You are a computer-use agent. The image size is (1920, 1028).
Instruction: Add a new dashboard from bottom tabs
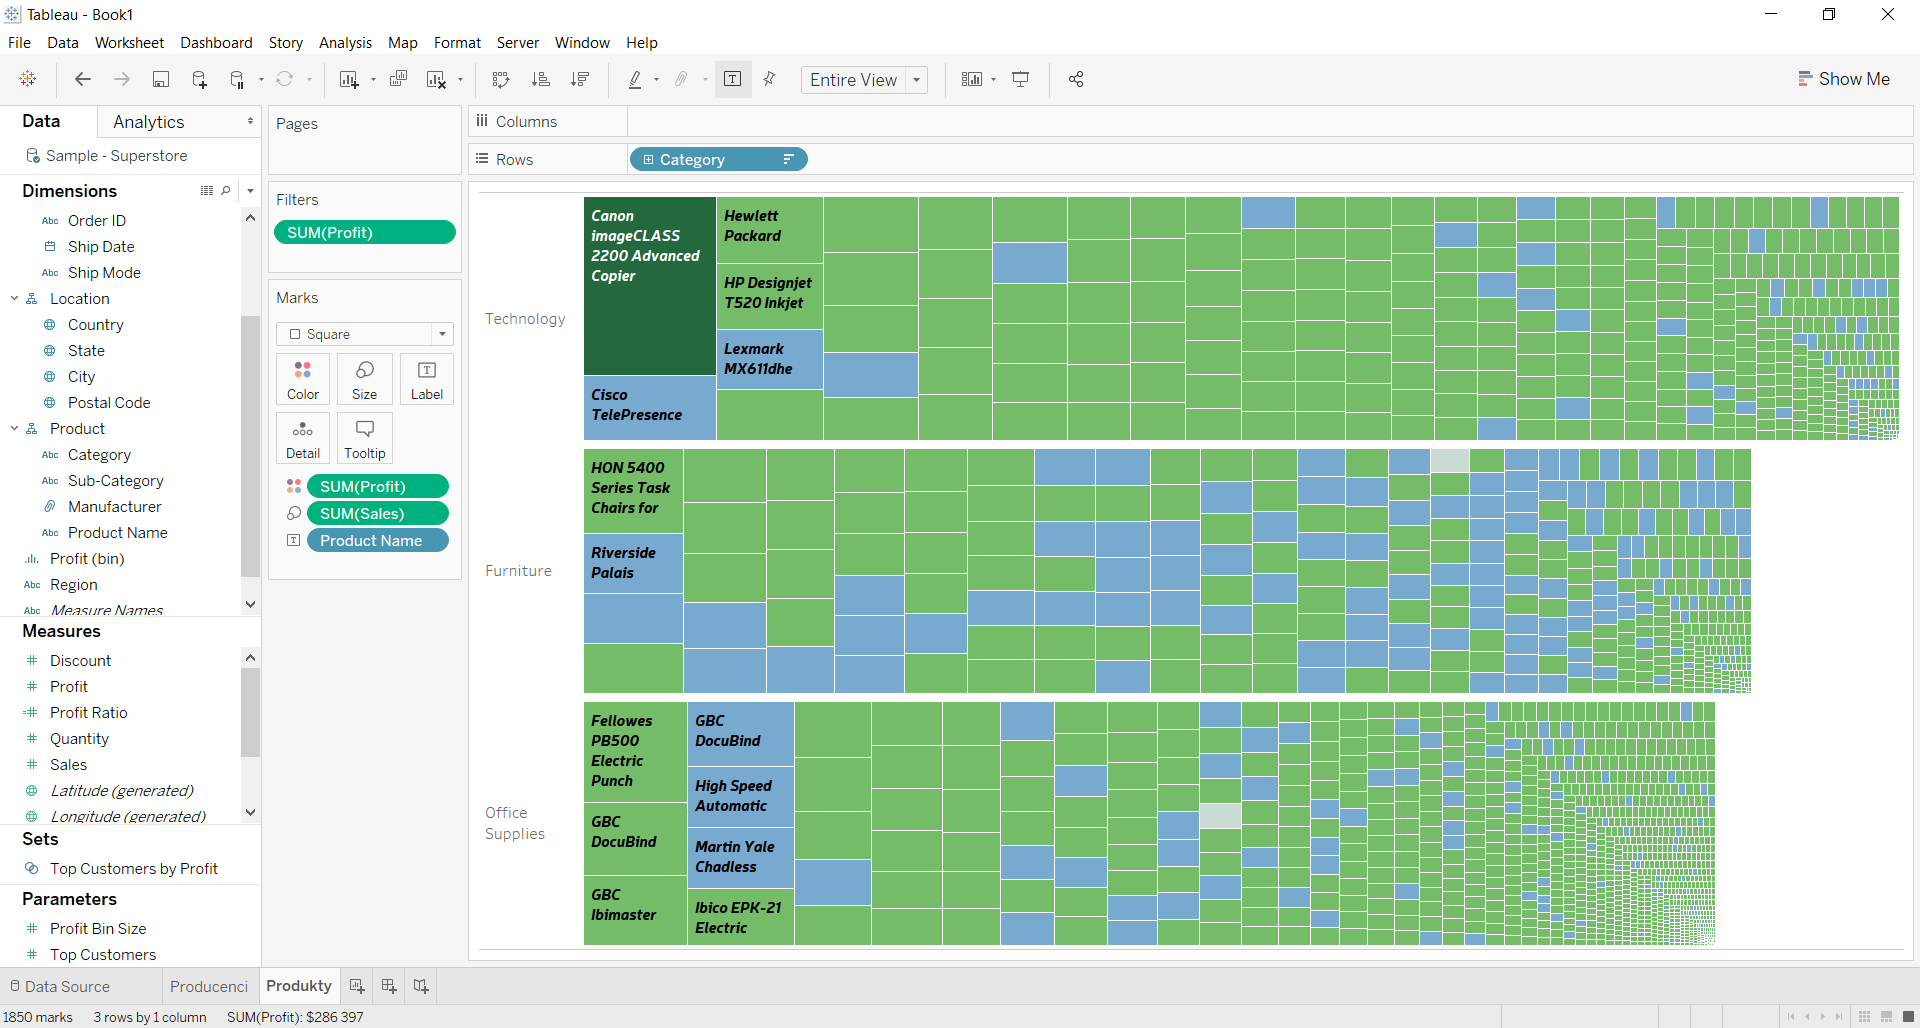tap(389, 986)
